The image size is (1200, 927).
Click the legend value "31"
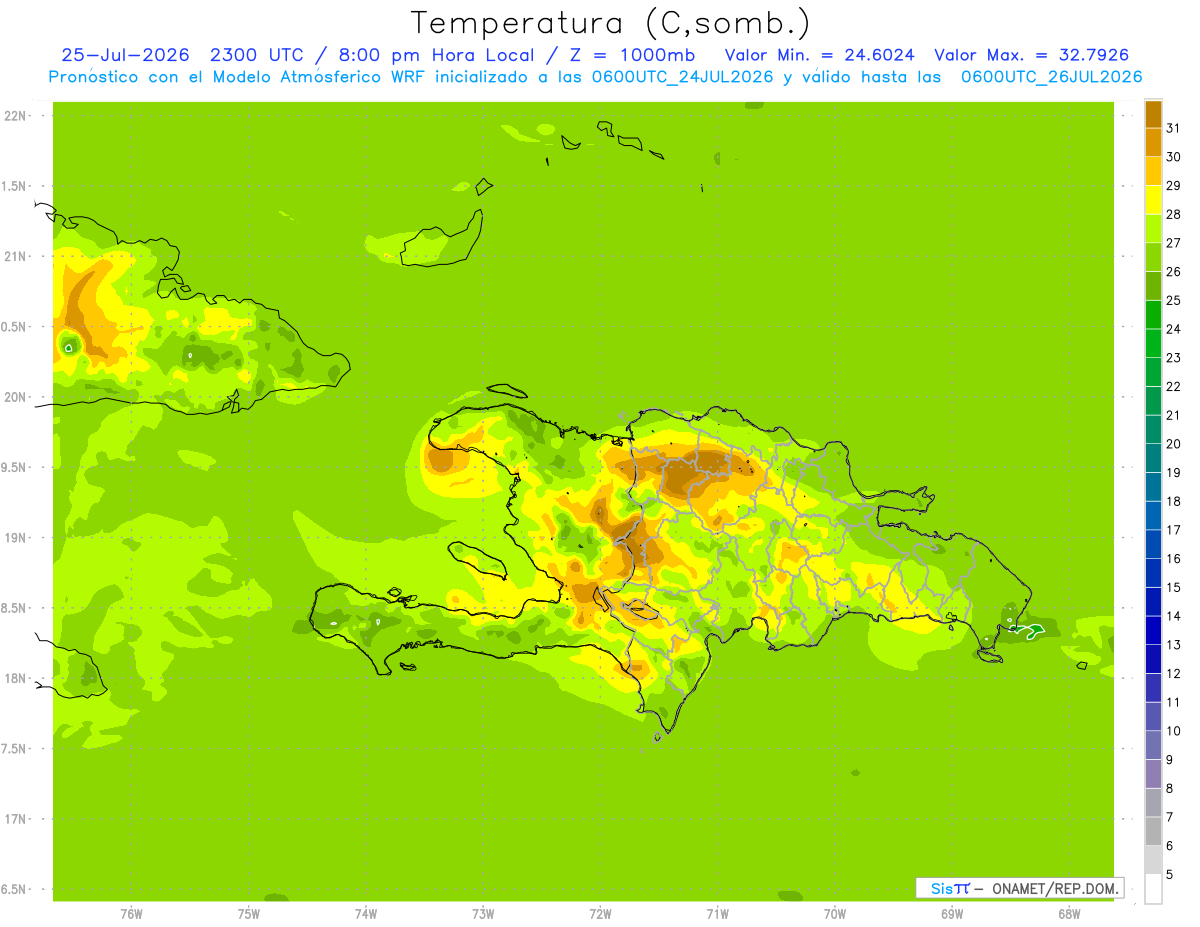(1173, 127)
